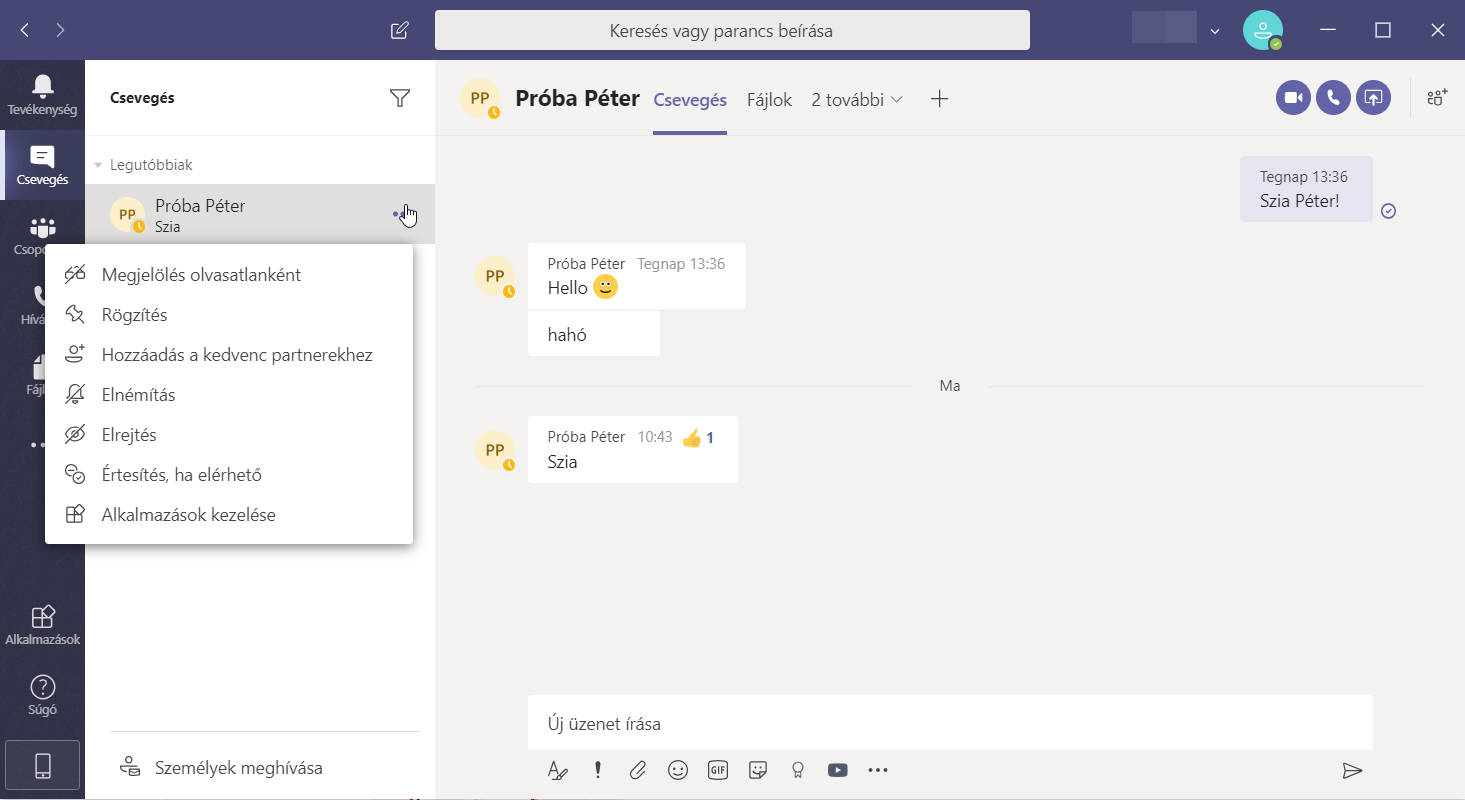Select Elnémítás to mute the chat

(x=138, y=395)
